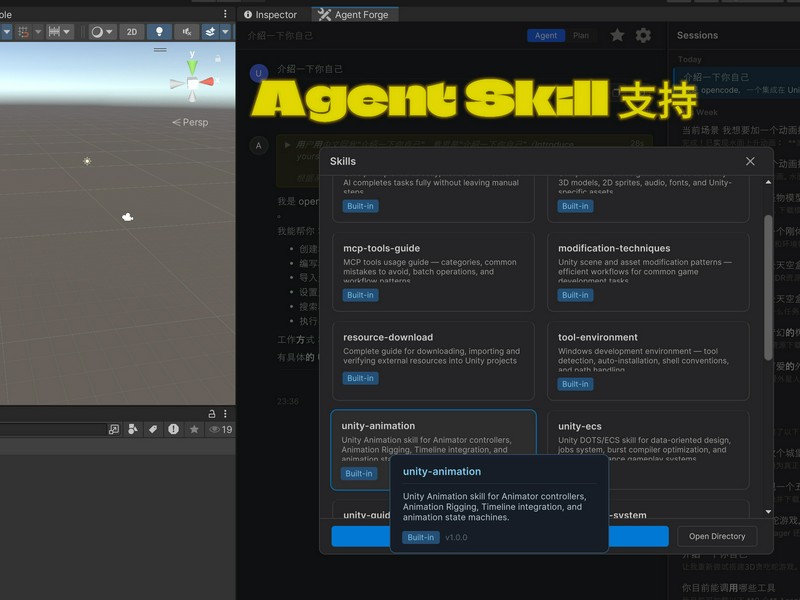Viewport: 800px width, 600px height.
Task: Open session '你目前能调用哪些工具'
Action: (x=729, y=588)
